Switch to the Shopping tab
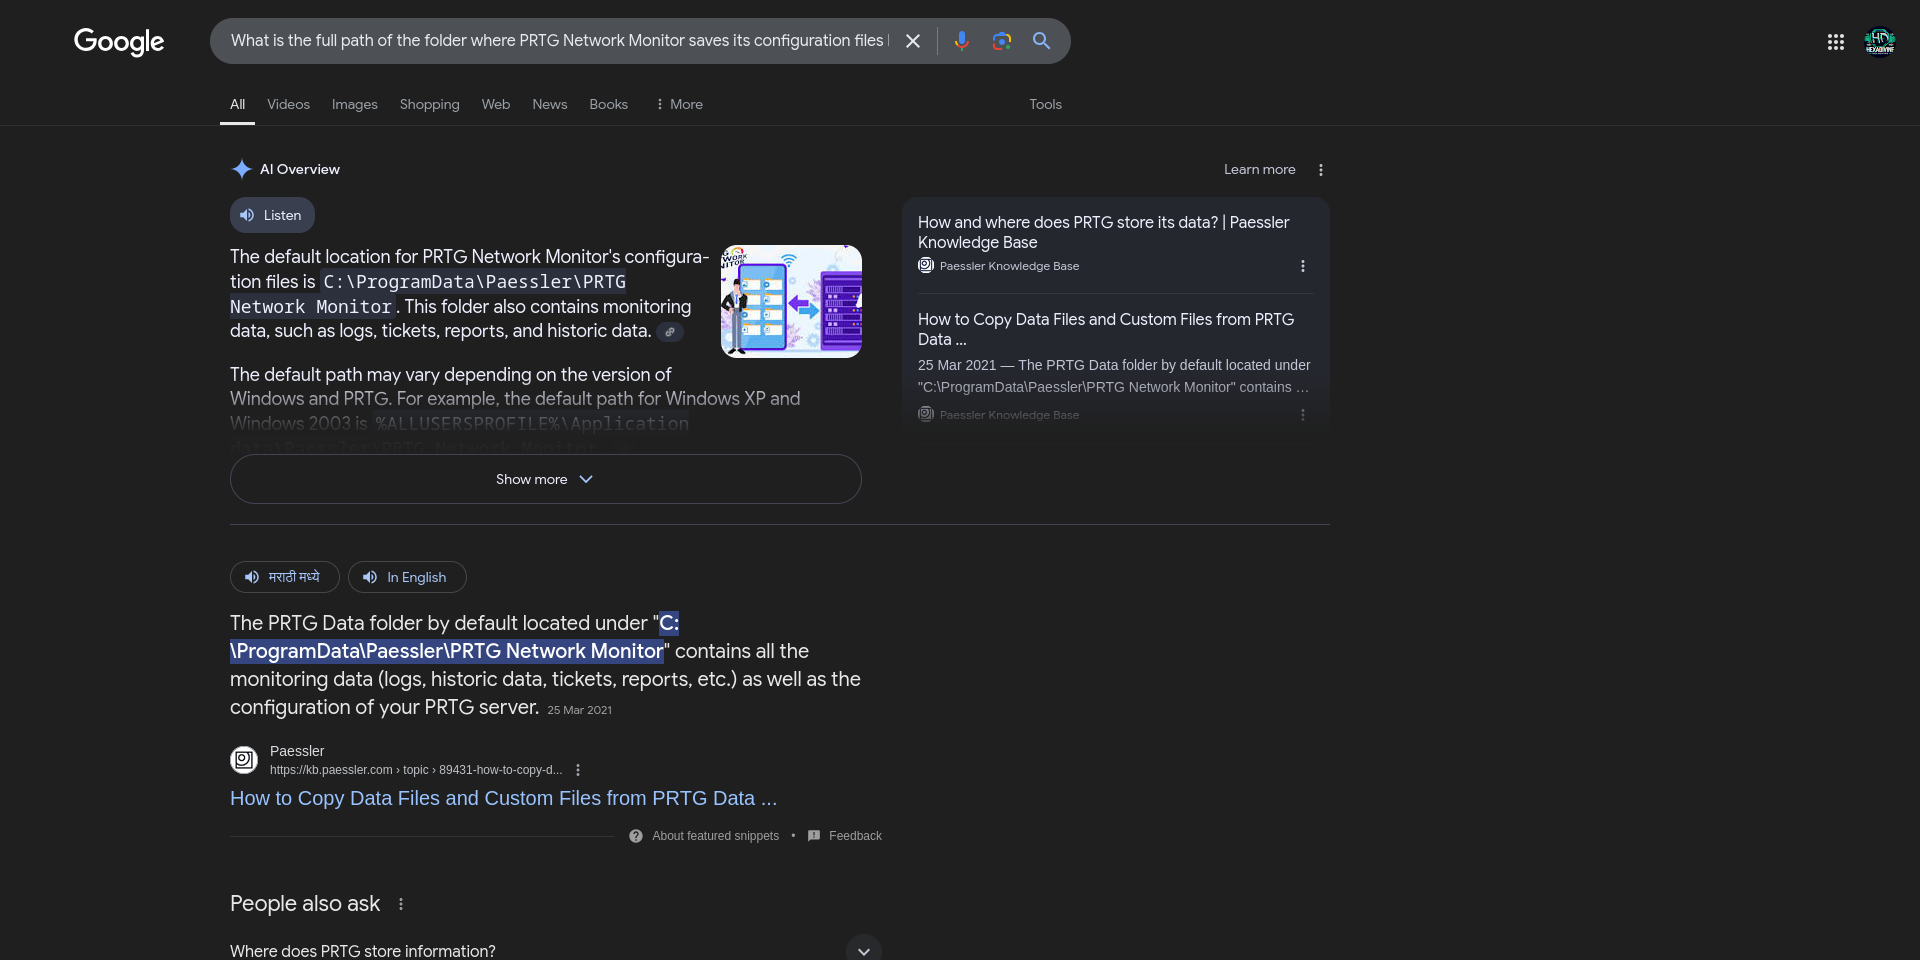The width and height of the screenshot is (1920, 960). point(430,104)
